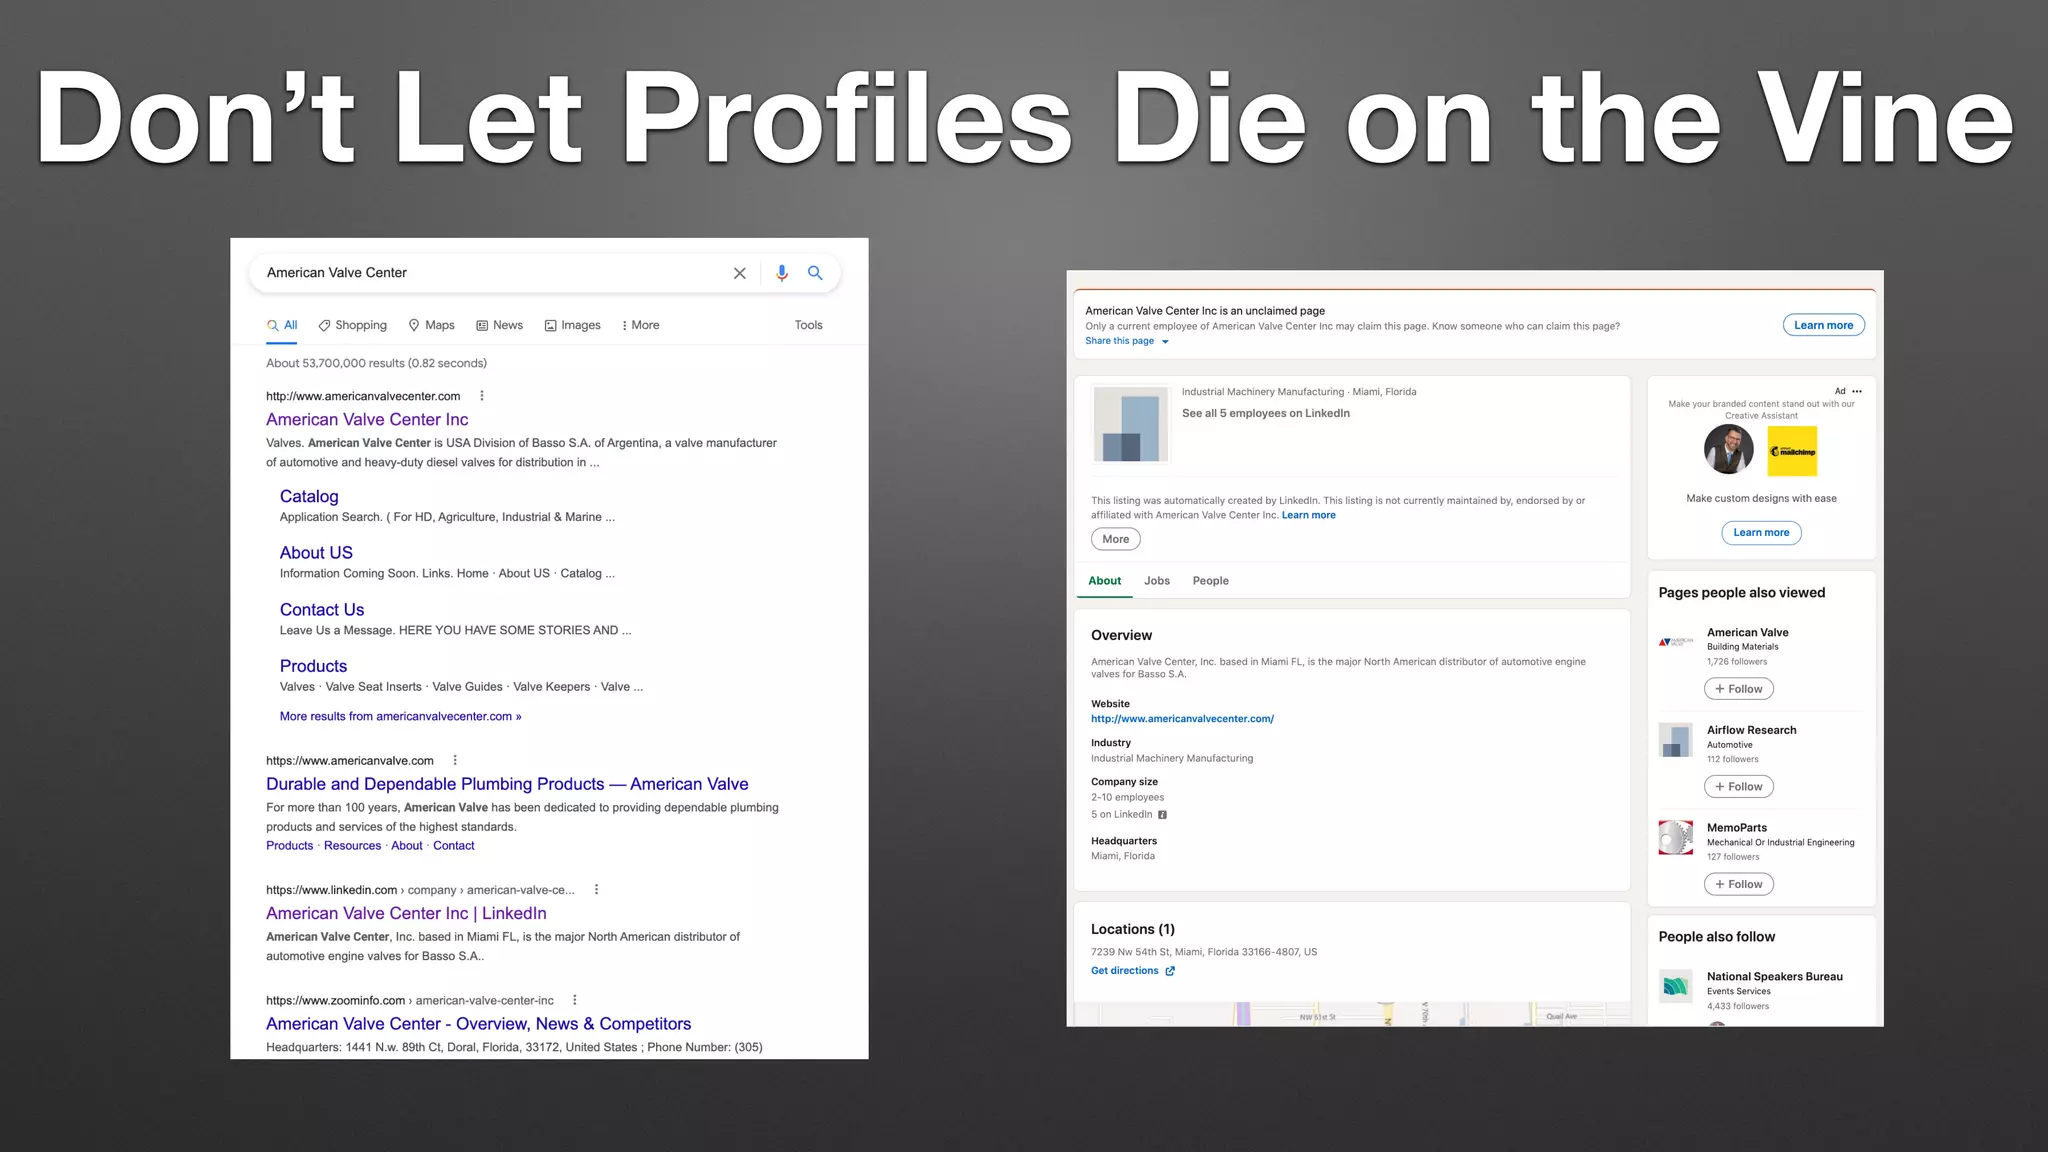The width and height of the screenshot is (2048, 1152).
Task: Open the Products sitelink under americanvalvecenter
Action: (x=313, y=666)
